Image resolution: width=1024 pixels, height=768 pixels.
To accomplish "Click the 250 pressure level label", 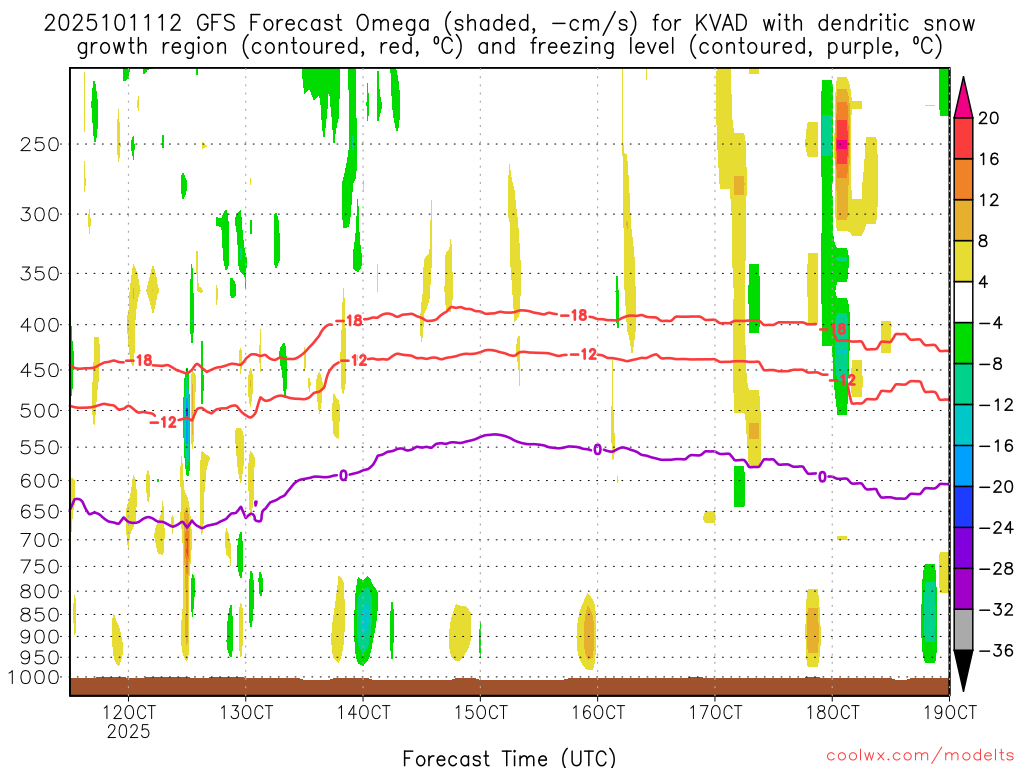I will point(40,144).
